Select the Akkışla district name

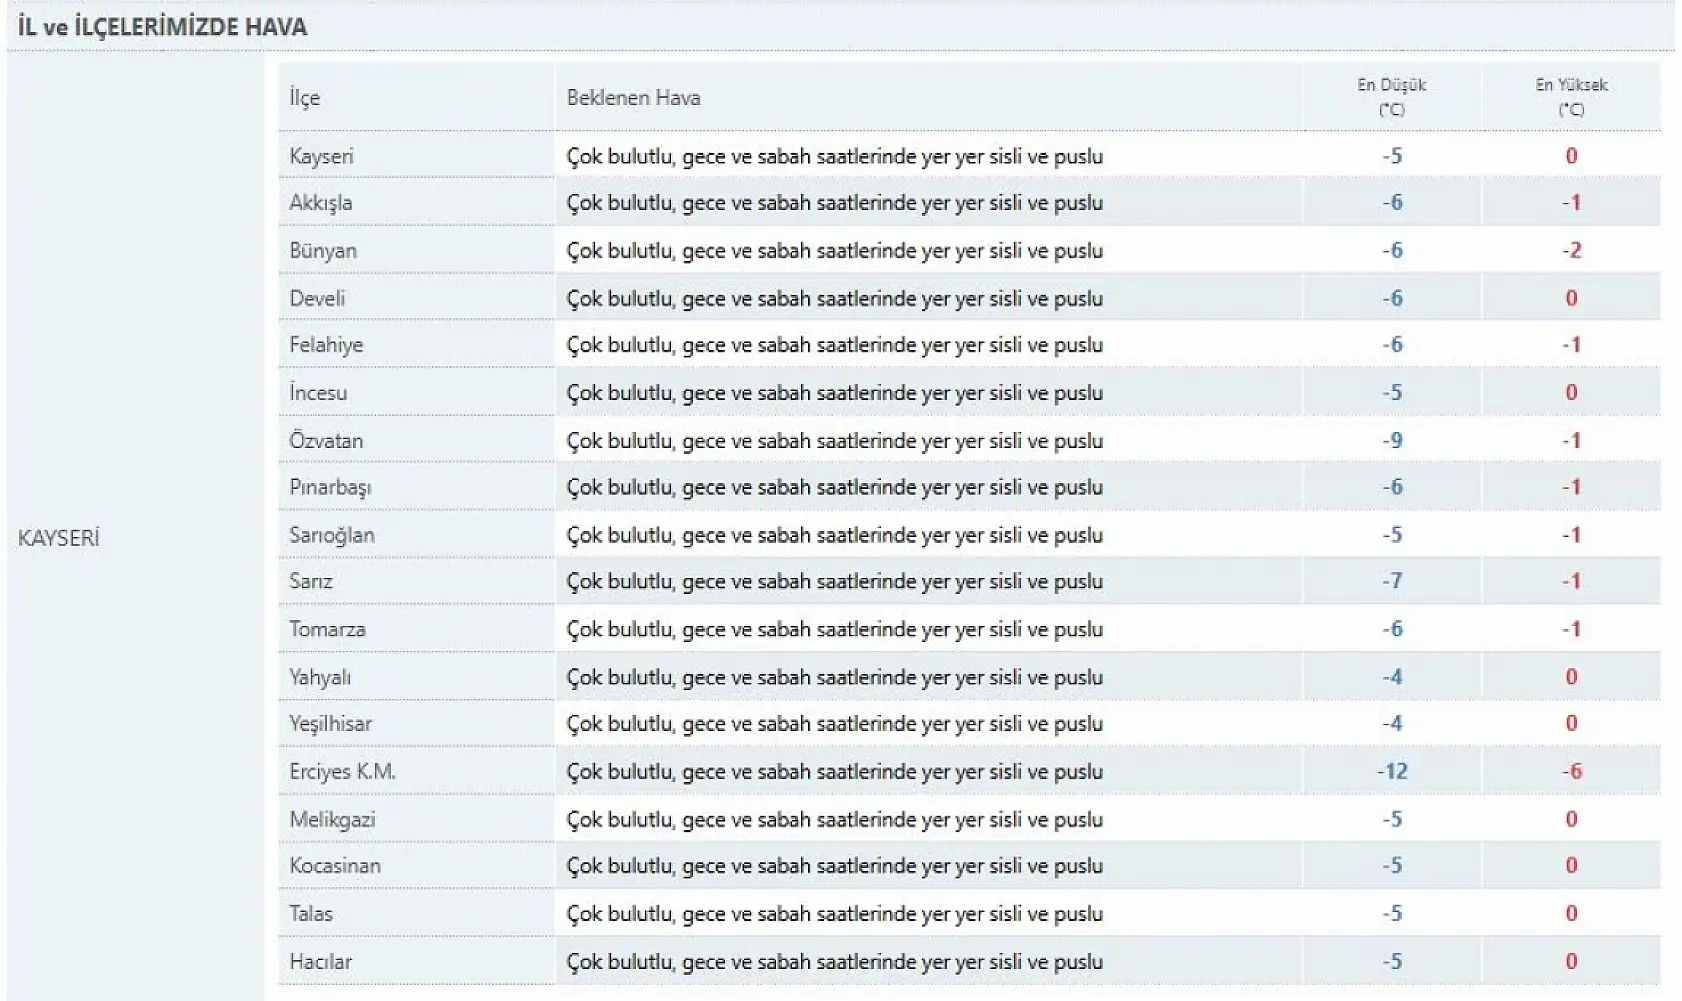coord(321,203)
